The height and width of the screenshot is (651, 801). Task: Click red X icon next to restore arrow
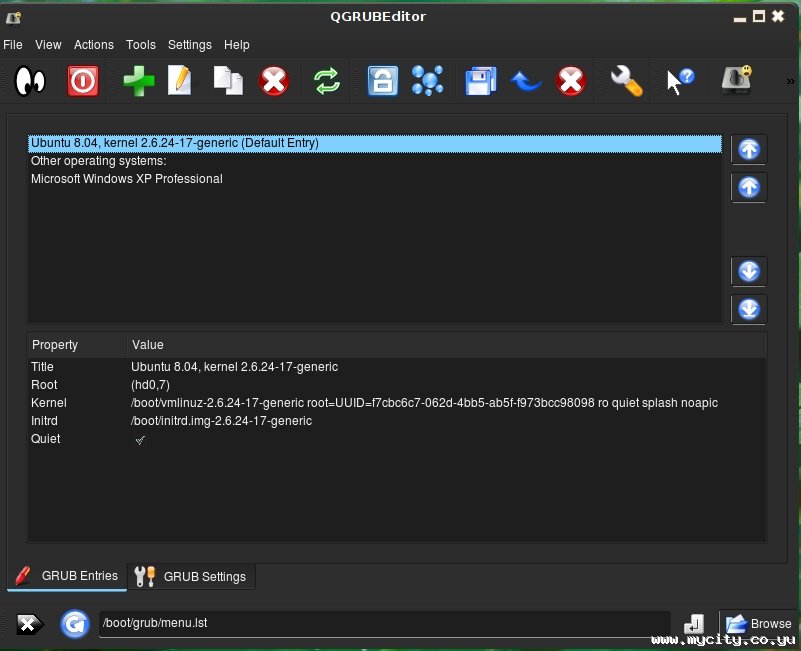pyautogui.click(x=571, y=81)
